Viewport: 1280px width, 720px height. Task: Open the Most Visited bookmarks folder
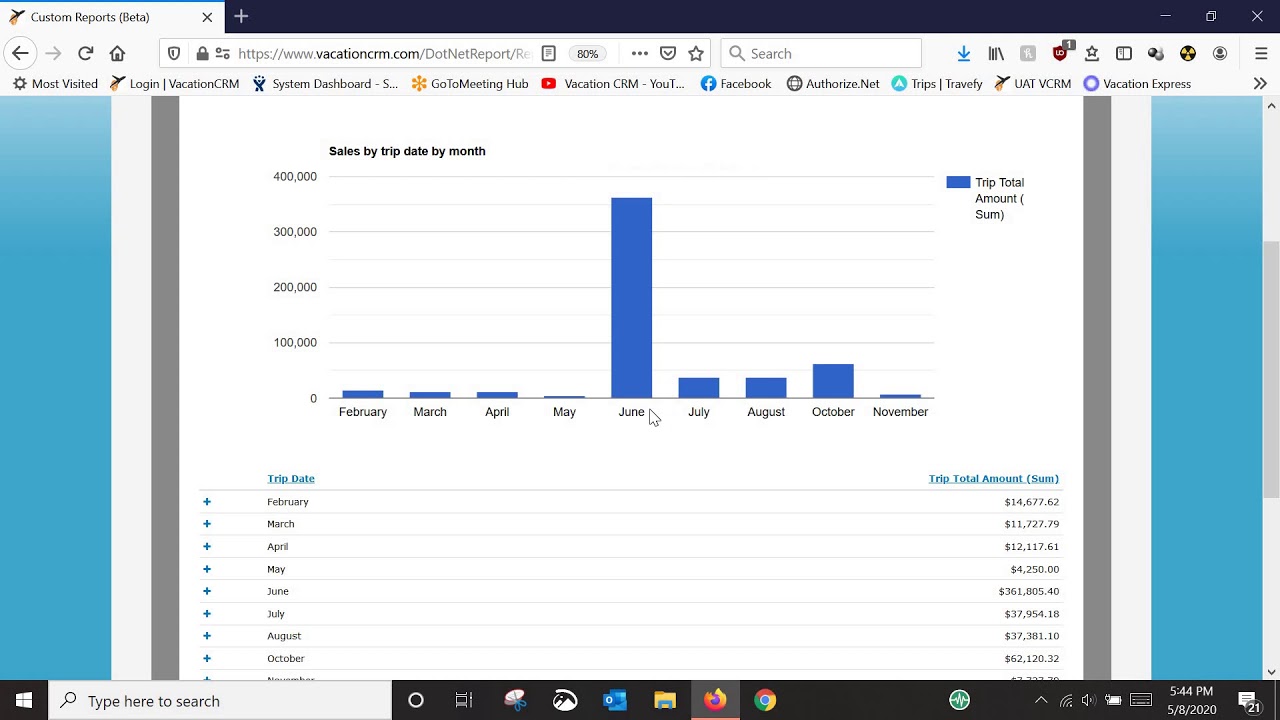(55, 84)
